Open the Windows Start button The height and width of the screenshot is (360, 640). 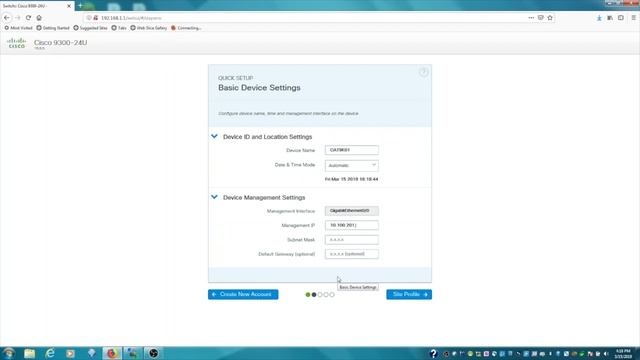8,353
